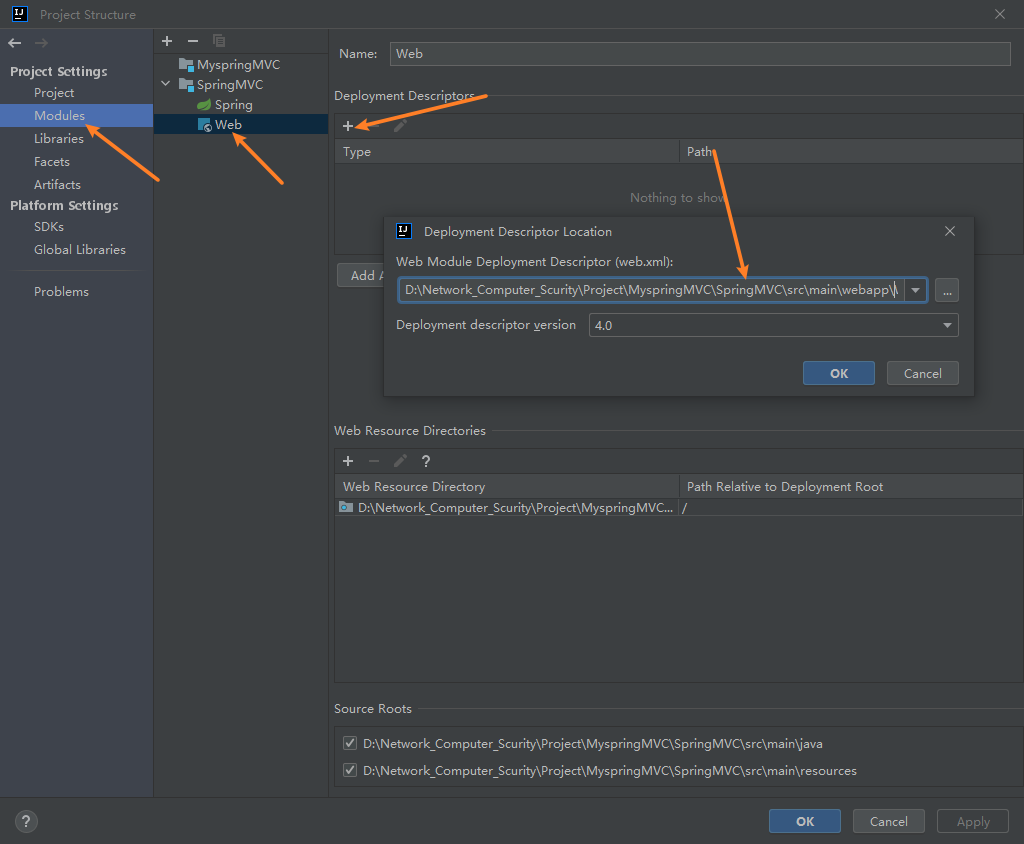Screen dimensions: 1024x844
Task: Open the web.xml path history dropdown
Action: pyautogui.click(x=916, y=290)
